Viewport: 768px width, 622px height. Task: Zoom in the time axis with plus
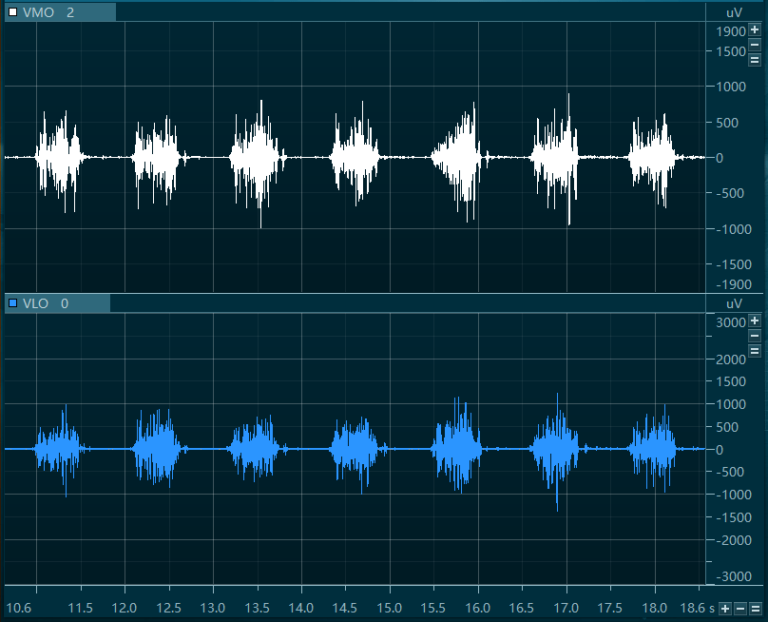(725, 609)
